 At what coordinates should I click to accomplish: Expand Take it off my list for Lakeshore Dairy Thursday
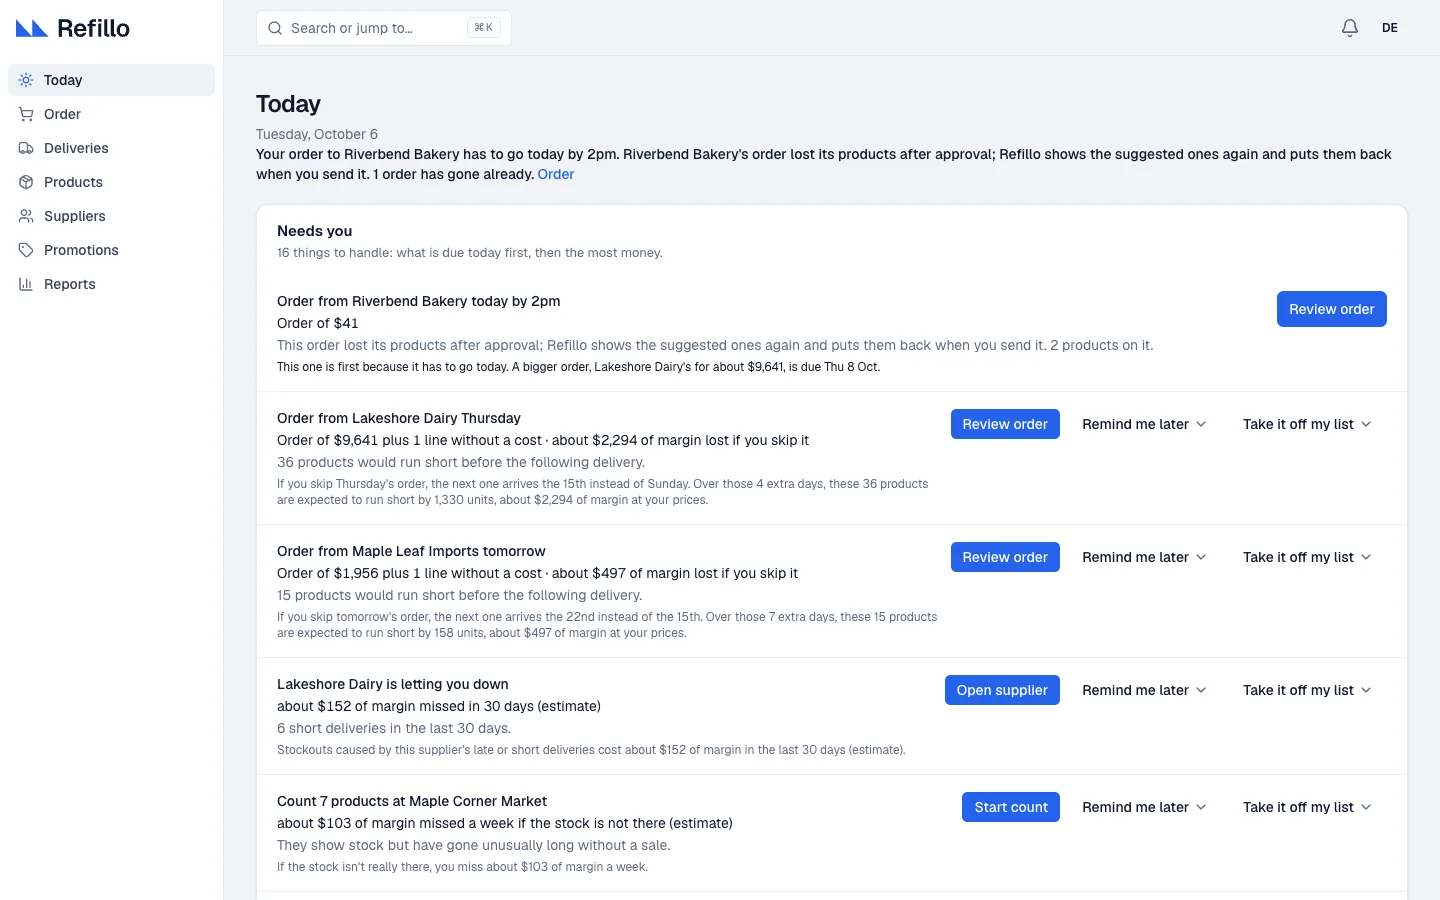(x=1307, y=424)
